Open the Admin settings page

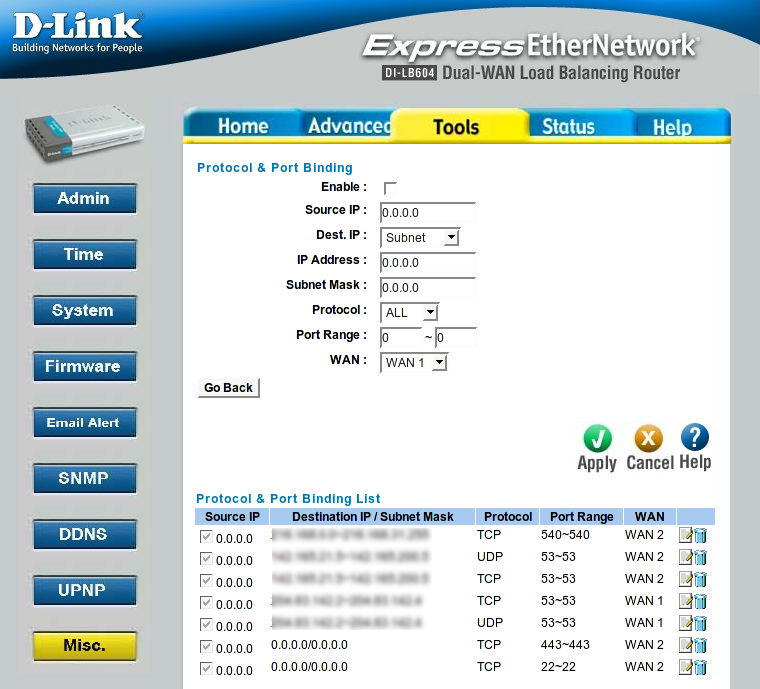[84, 198]
